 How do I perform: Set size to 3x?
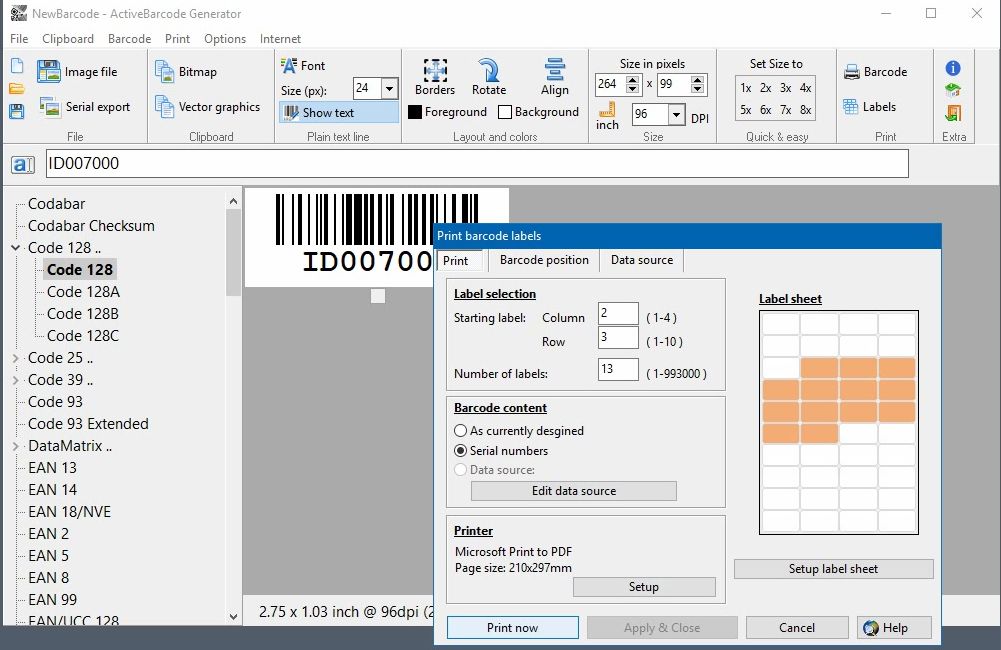[785, 88]
